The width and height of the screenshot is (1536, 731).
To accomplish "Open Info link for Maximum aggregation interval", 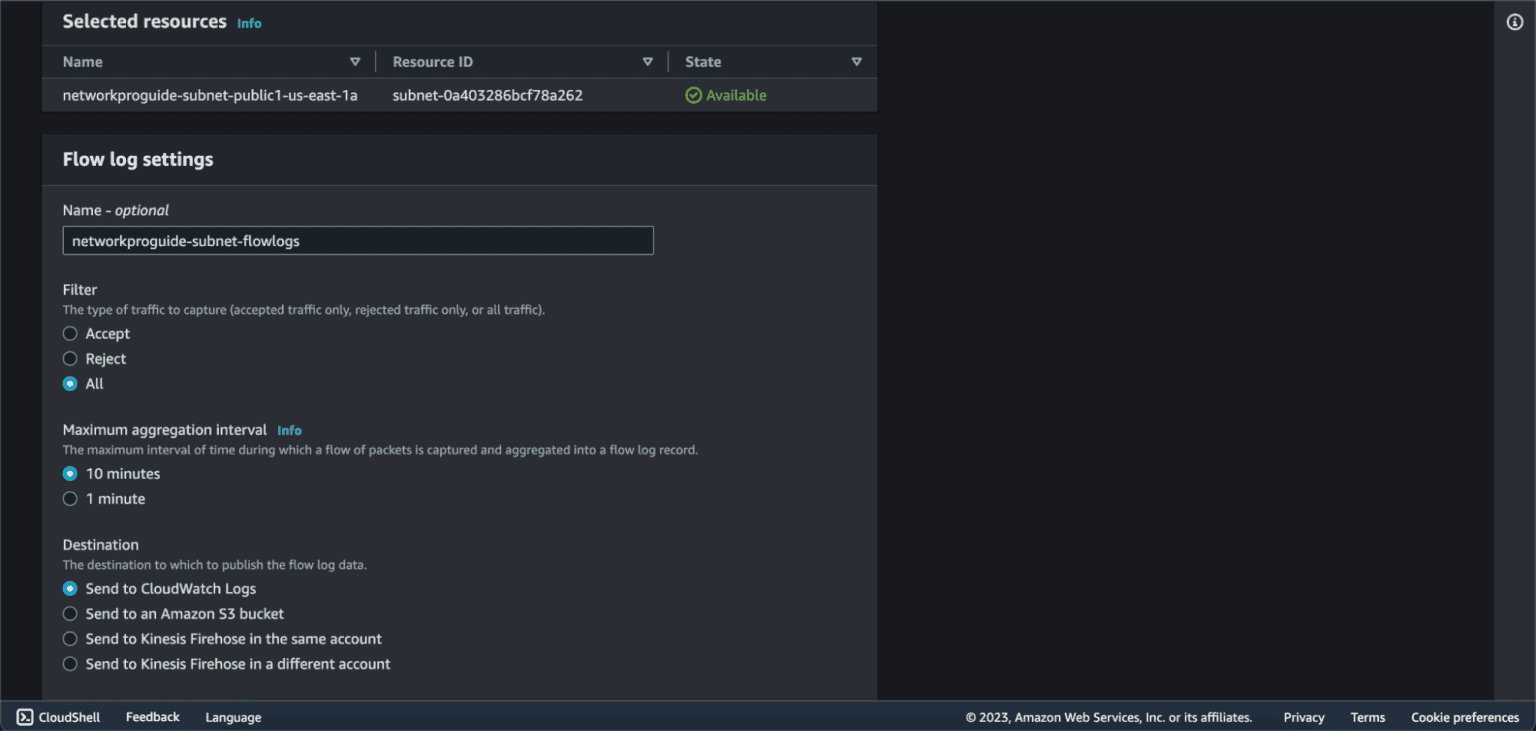I will pos(289,430).
